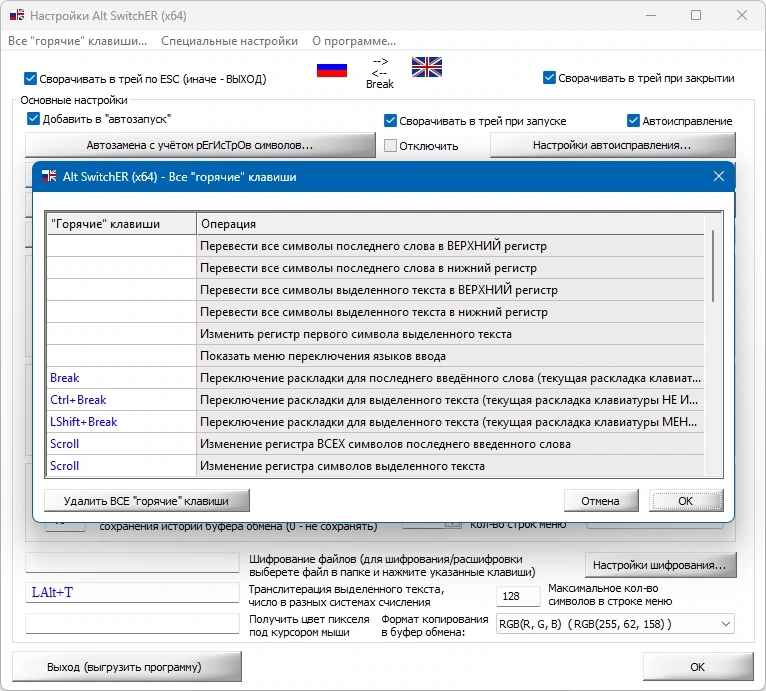Click the Операция column header
Screen dimensions: 766x691
(450, 224)
